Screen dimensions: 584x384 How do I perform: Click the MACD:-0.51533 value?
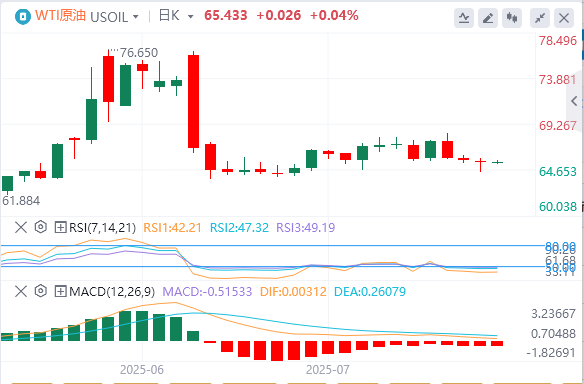(207, 292)
